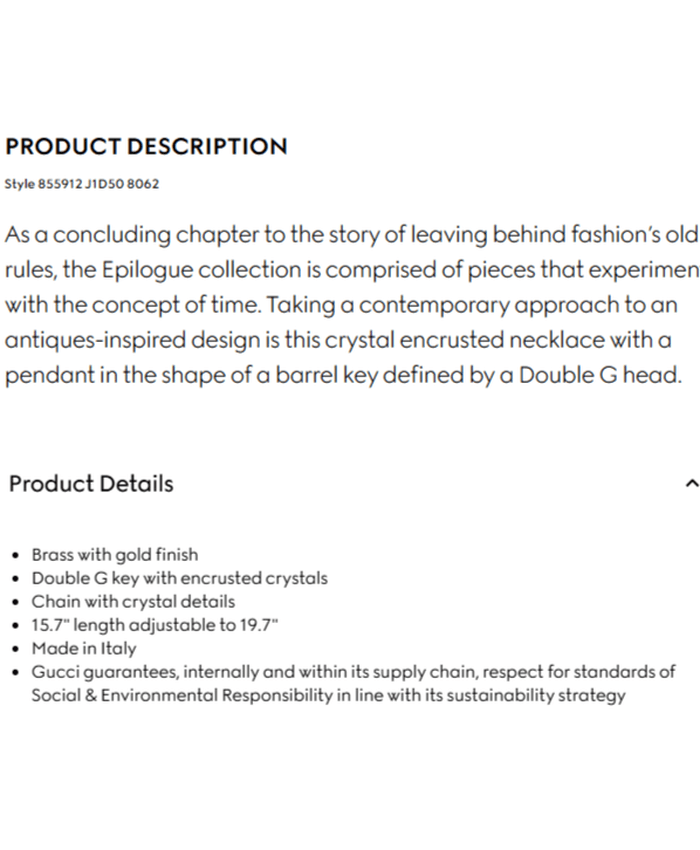Click the 15.7" length adjustable bullet
Viewport: 700px width, 850px height.
coord(154,625)
